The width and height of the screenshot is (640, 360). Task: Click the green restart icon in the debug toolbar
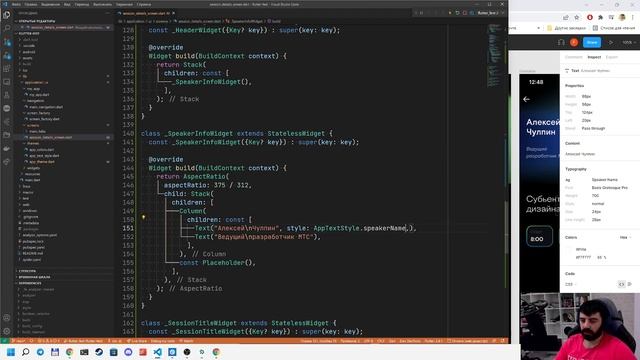click(458, 13)
